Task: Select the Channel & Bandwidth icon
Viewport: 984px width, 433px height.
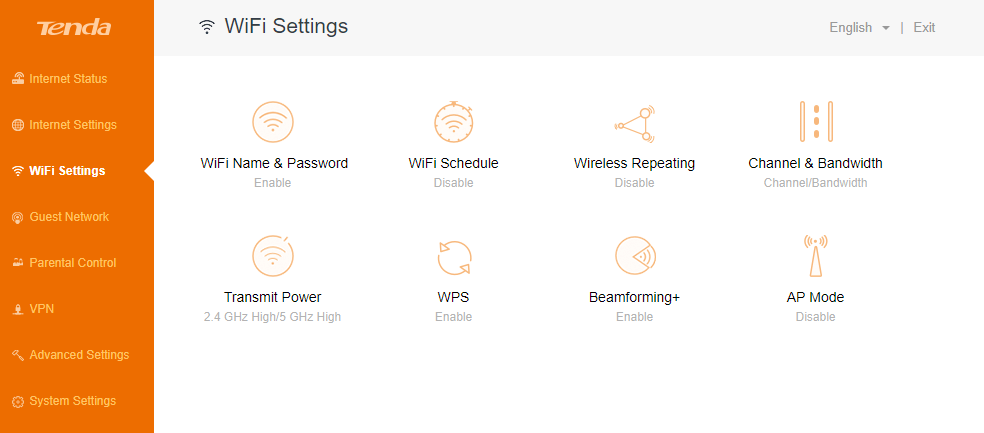Action: coord(815,120)
